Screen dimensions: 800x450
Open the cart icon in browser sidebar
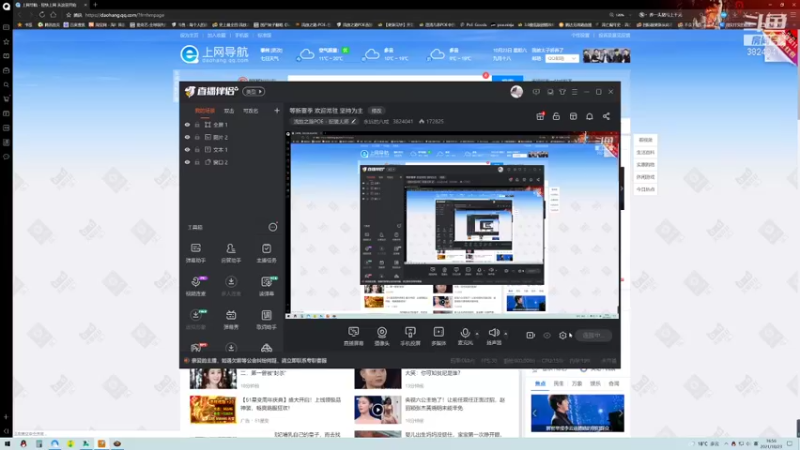(6, 99)
